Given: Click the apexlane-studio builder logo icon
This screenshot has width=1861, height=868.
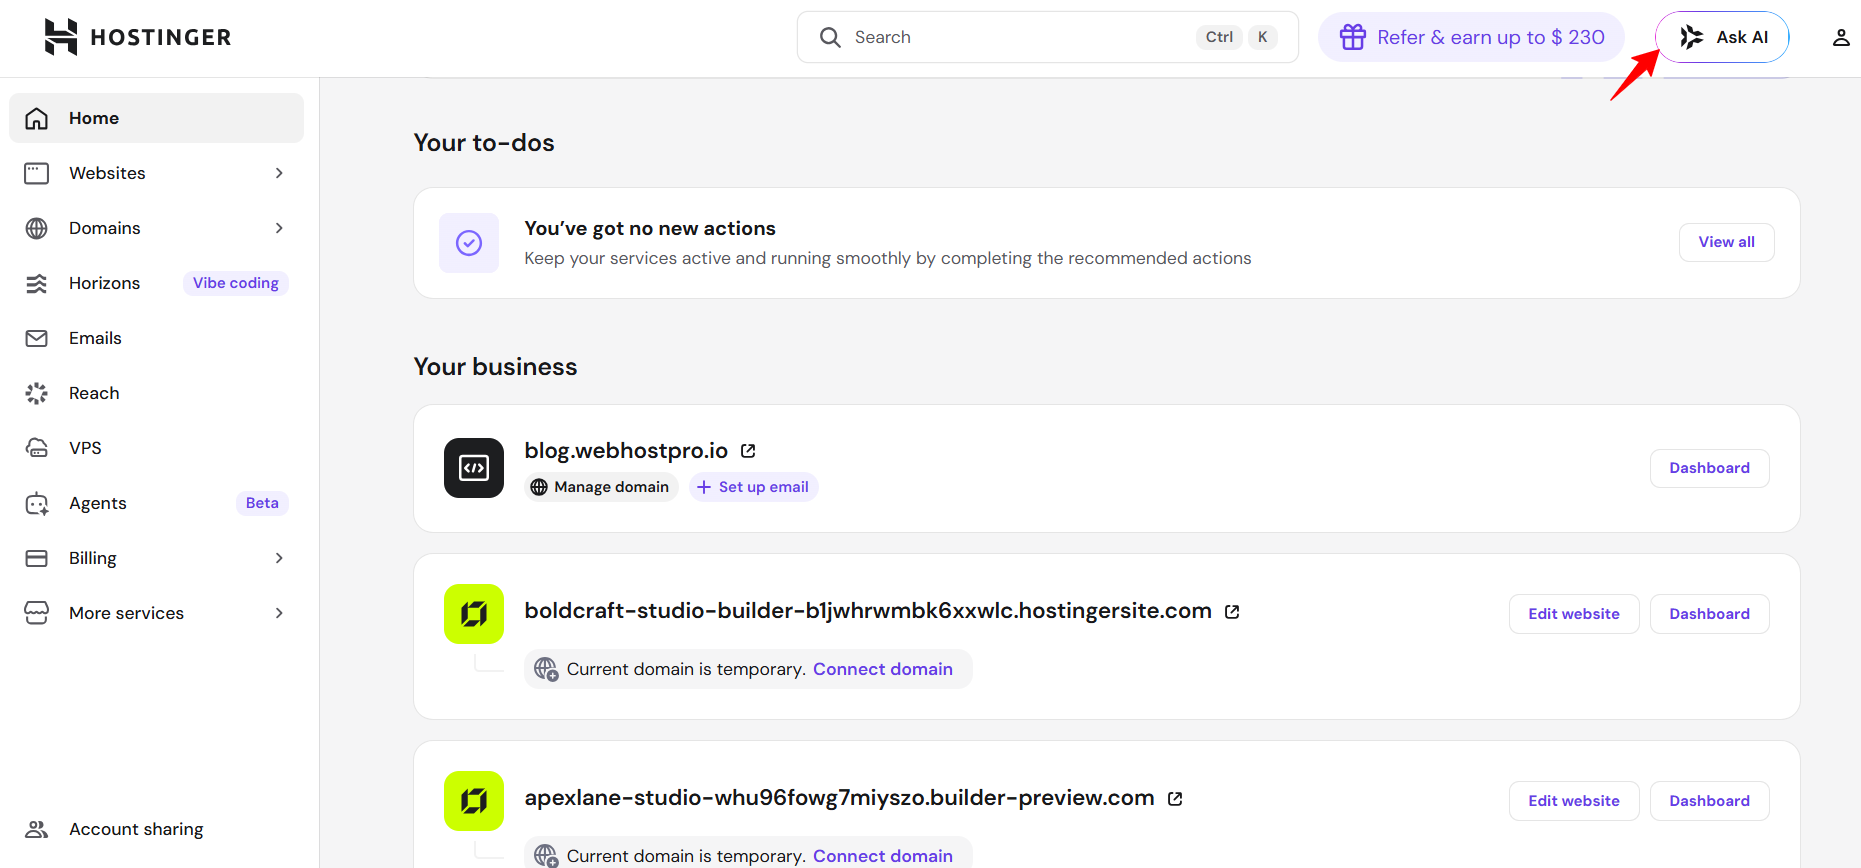Looking at the screenshot, I should tap(474, 801).
